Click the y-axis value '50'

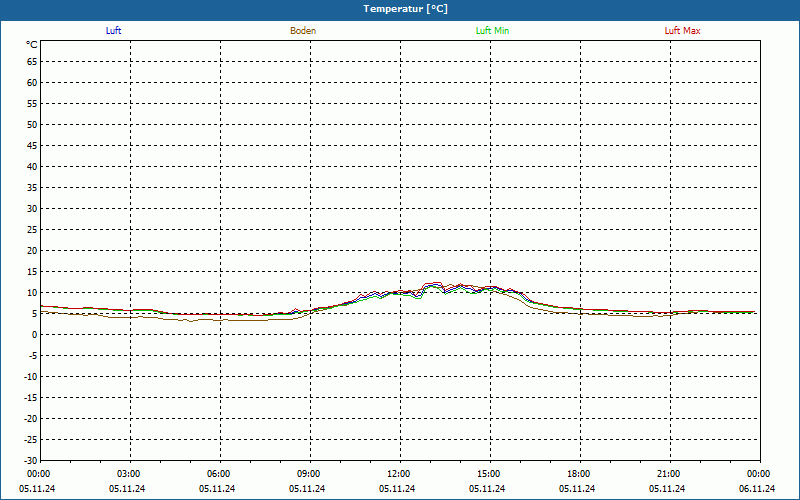tap(32, 124)
